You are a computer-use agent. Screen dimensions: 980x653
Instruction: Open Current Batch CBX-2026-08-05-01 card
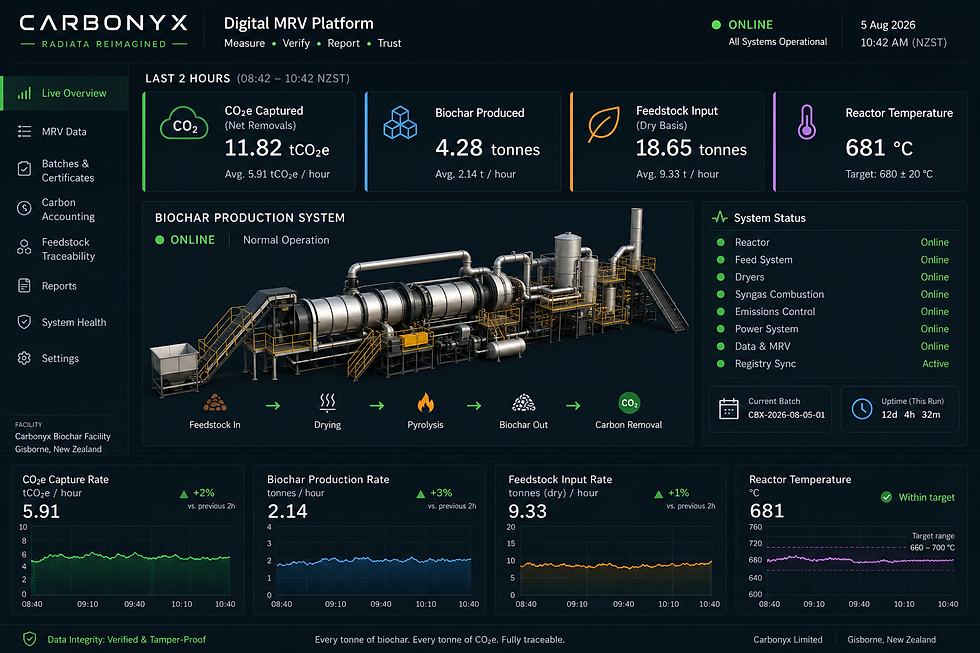[770, 409]
